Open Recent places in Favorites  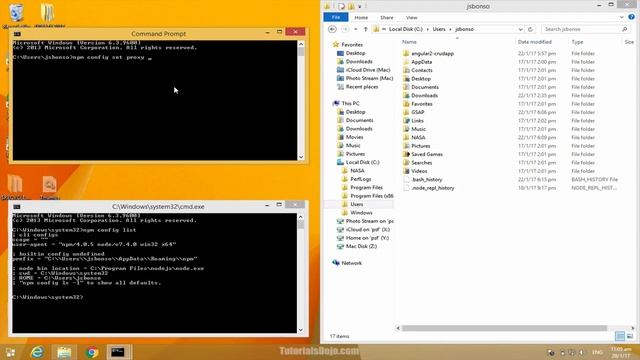point(362,87)
